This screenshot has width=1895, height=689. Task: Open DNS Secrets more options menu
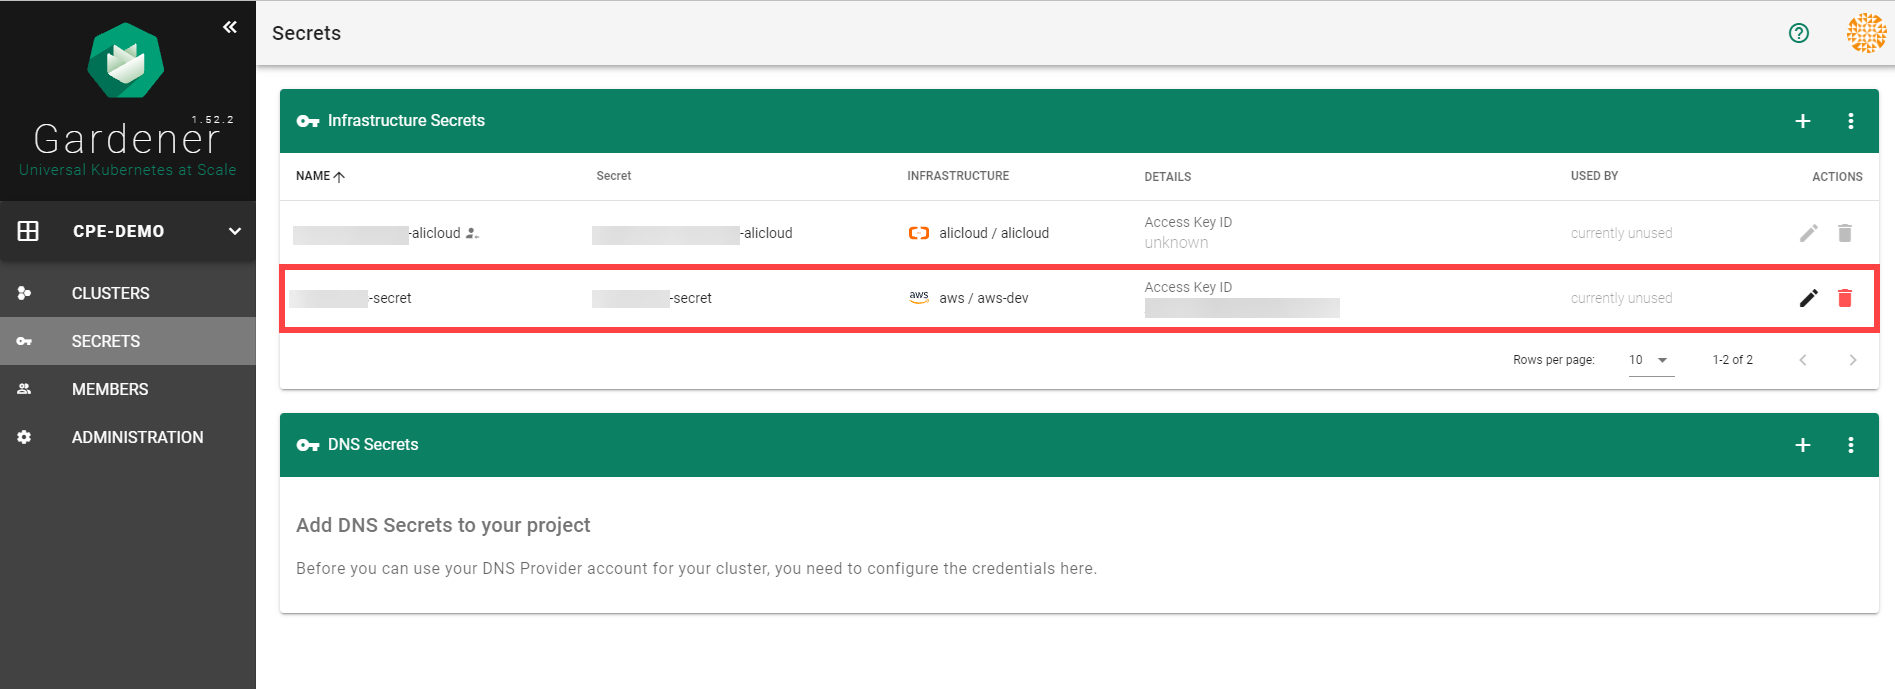(x=1850, y=445)
